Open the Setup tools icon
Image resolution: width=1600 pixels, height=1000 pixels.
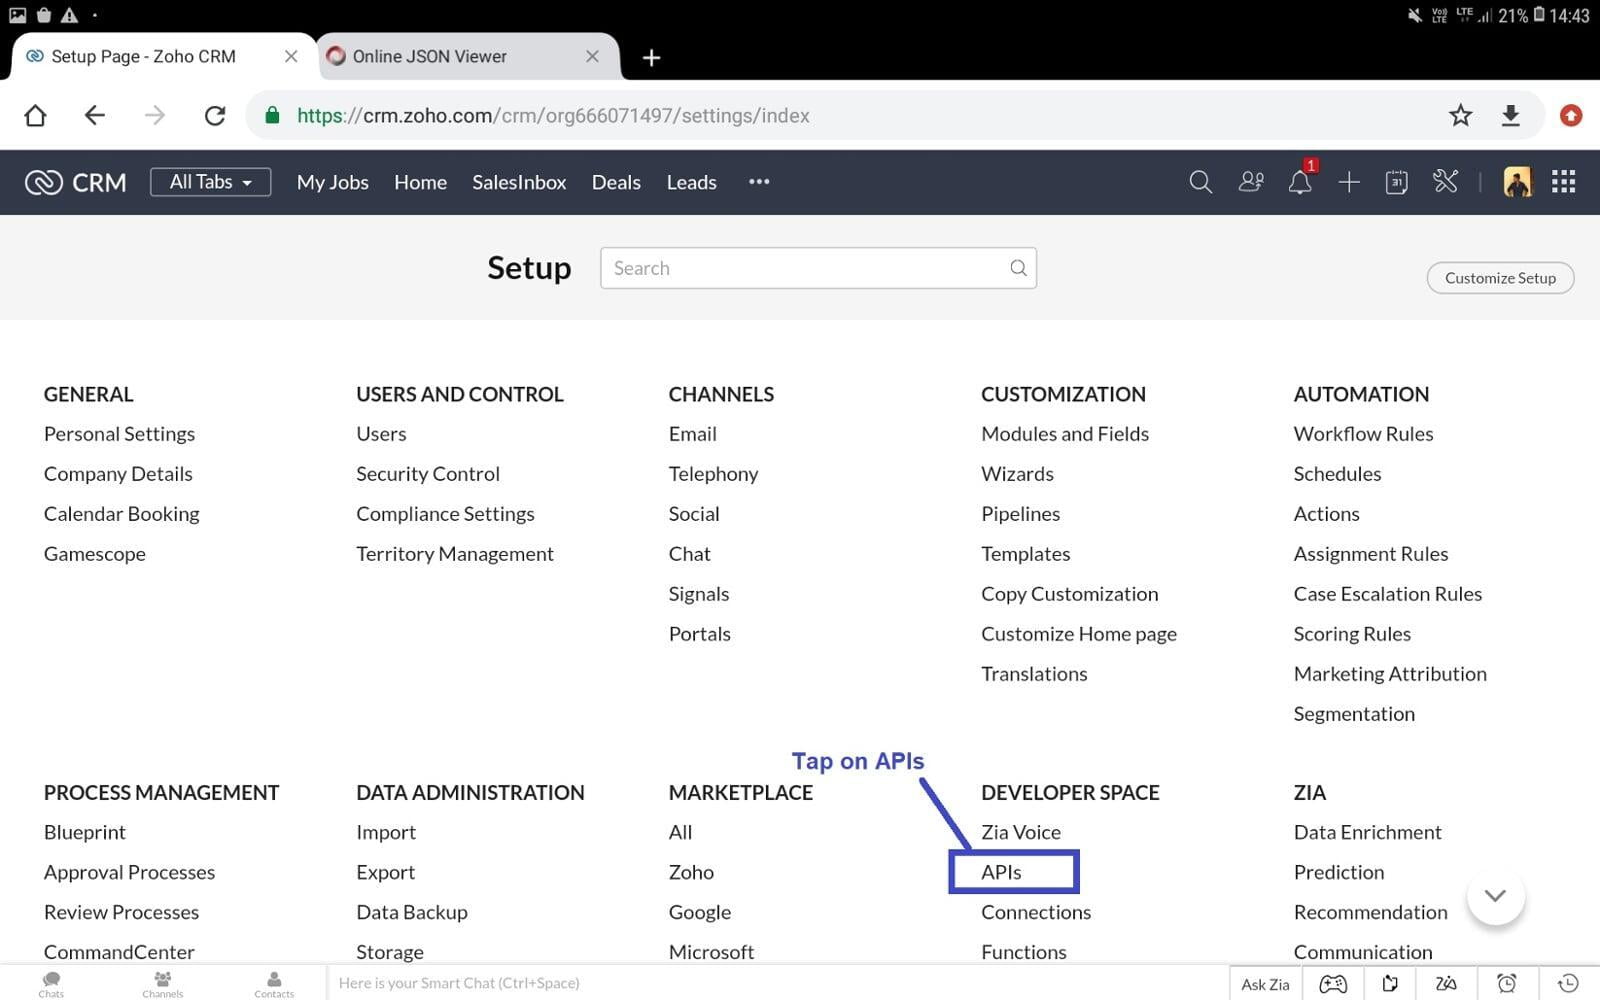coord(1445,181)
